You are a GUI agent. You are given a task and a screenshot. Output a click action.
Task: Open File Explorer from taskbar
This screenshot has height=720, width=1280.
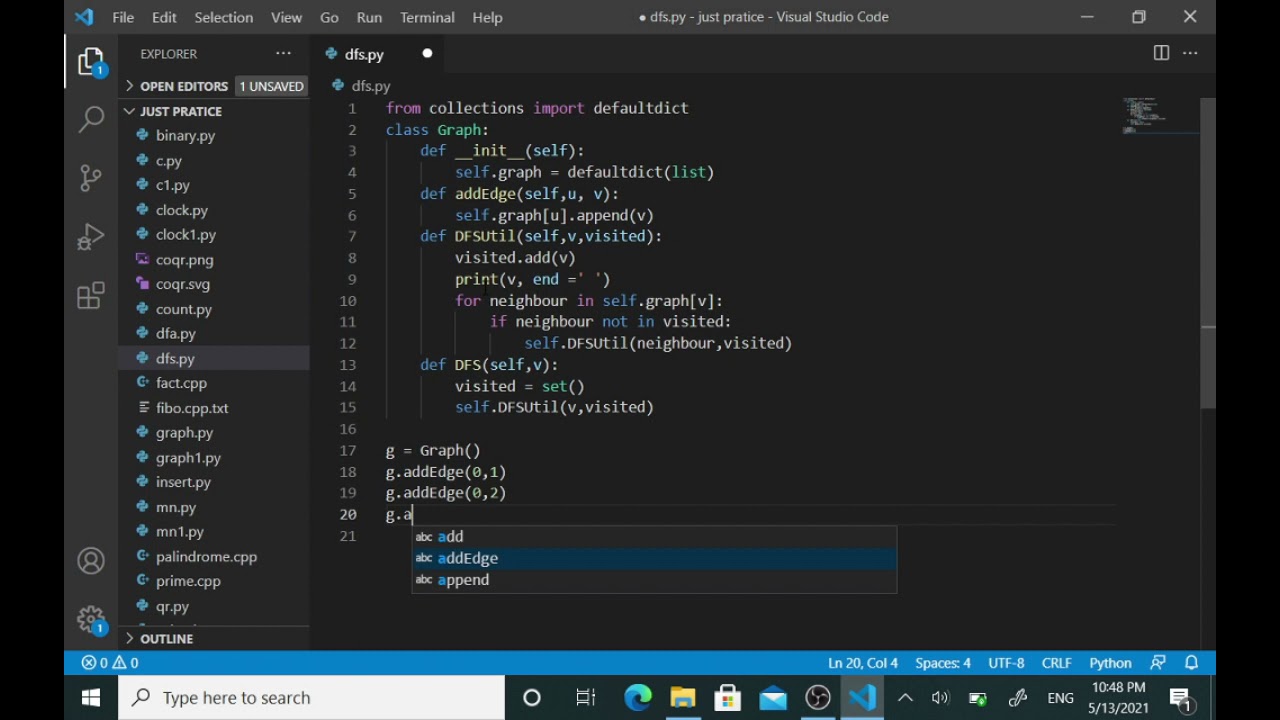point(683,698)
